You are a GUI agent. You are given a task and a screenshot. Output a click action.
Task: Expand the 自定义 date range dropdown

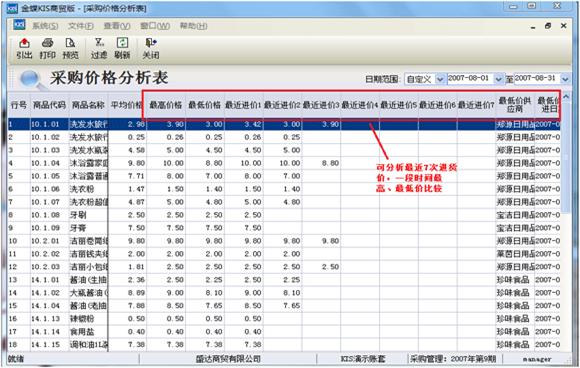click(x=440, y=79)
